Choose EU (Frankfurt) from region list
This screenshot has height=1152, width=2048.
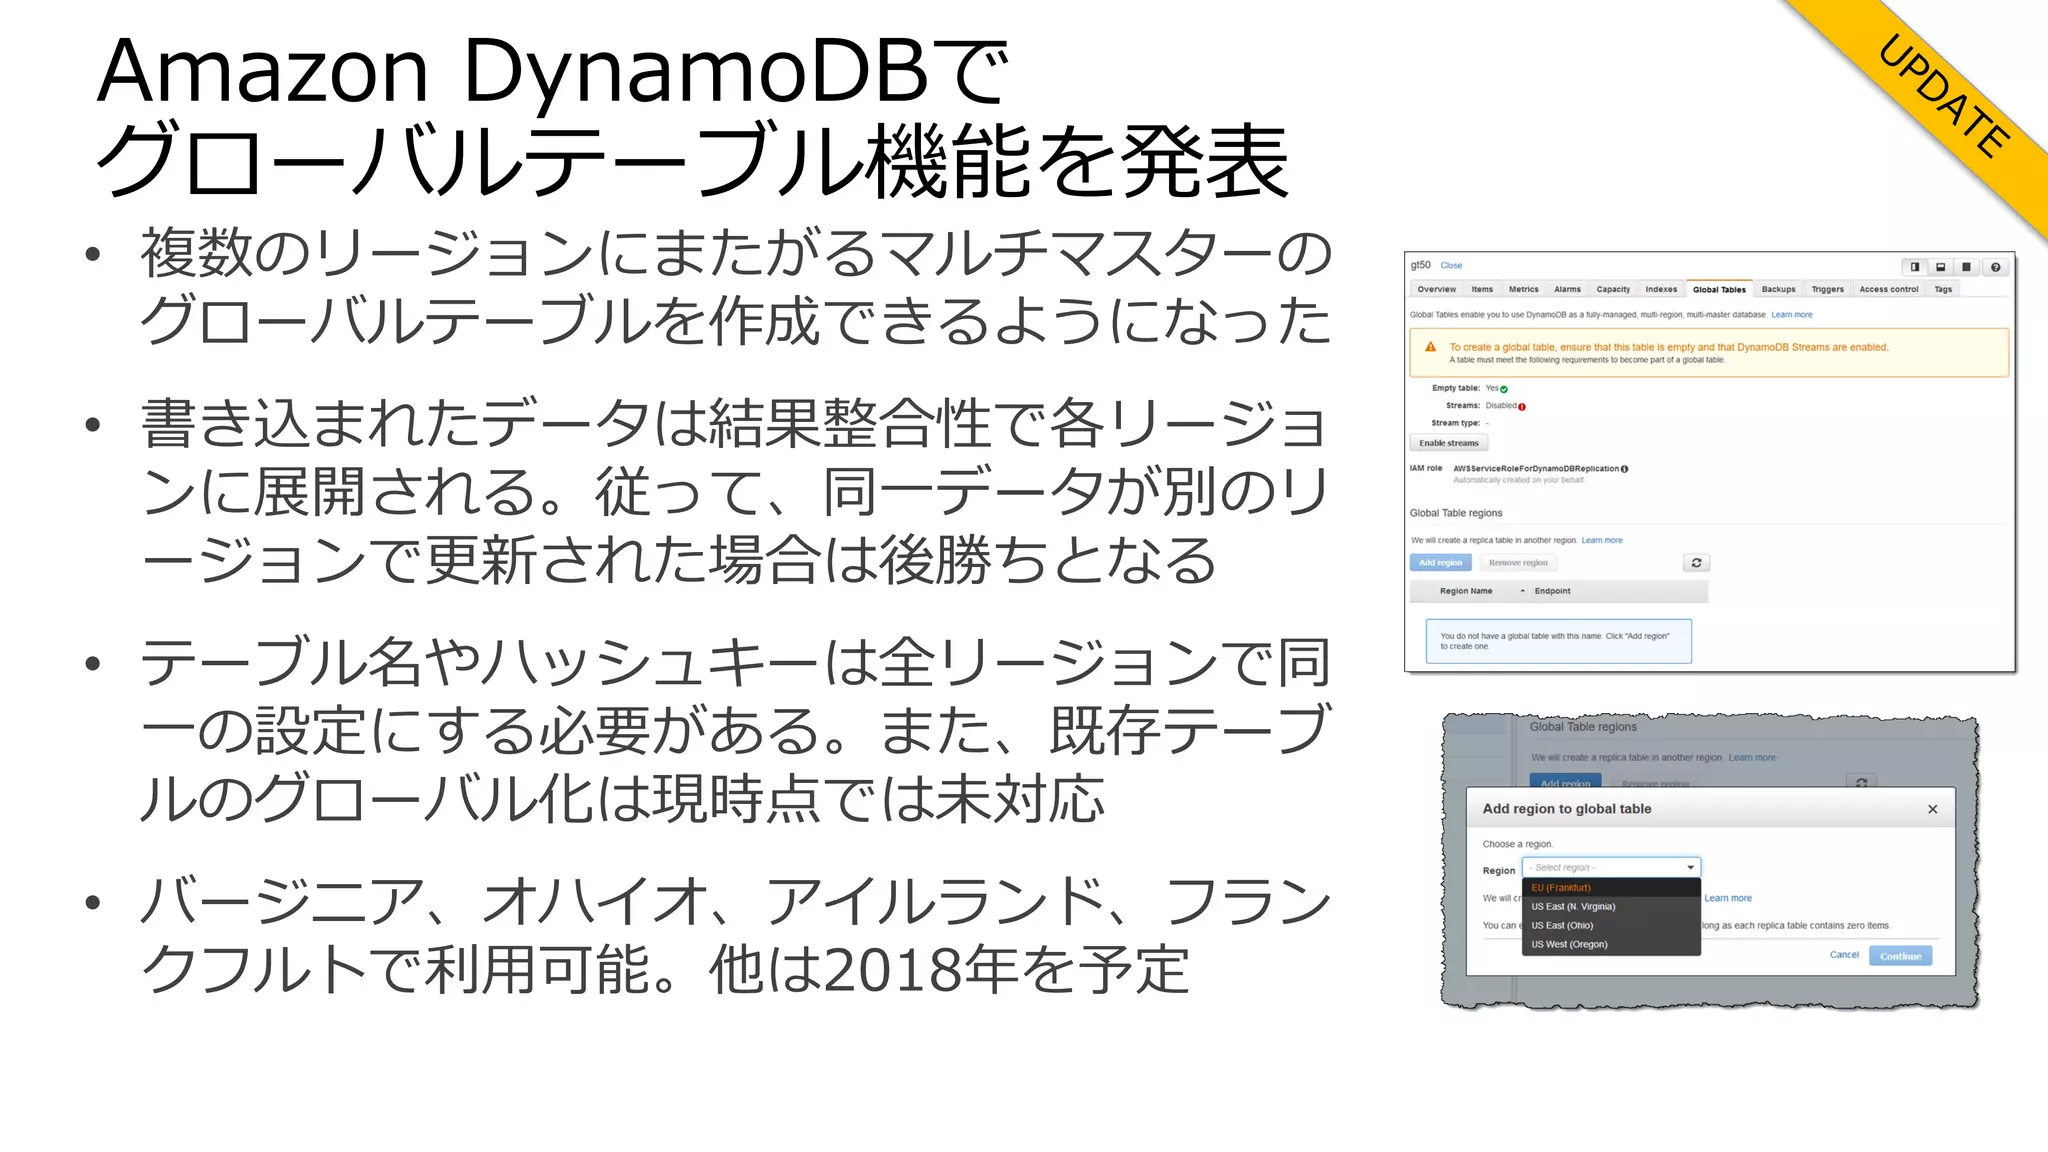[x=1611, y=888]
